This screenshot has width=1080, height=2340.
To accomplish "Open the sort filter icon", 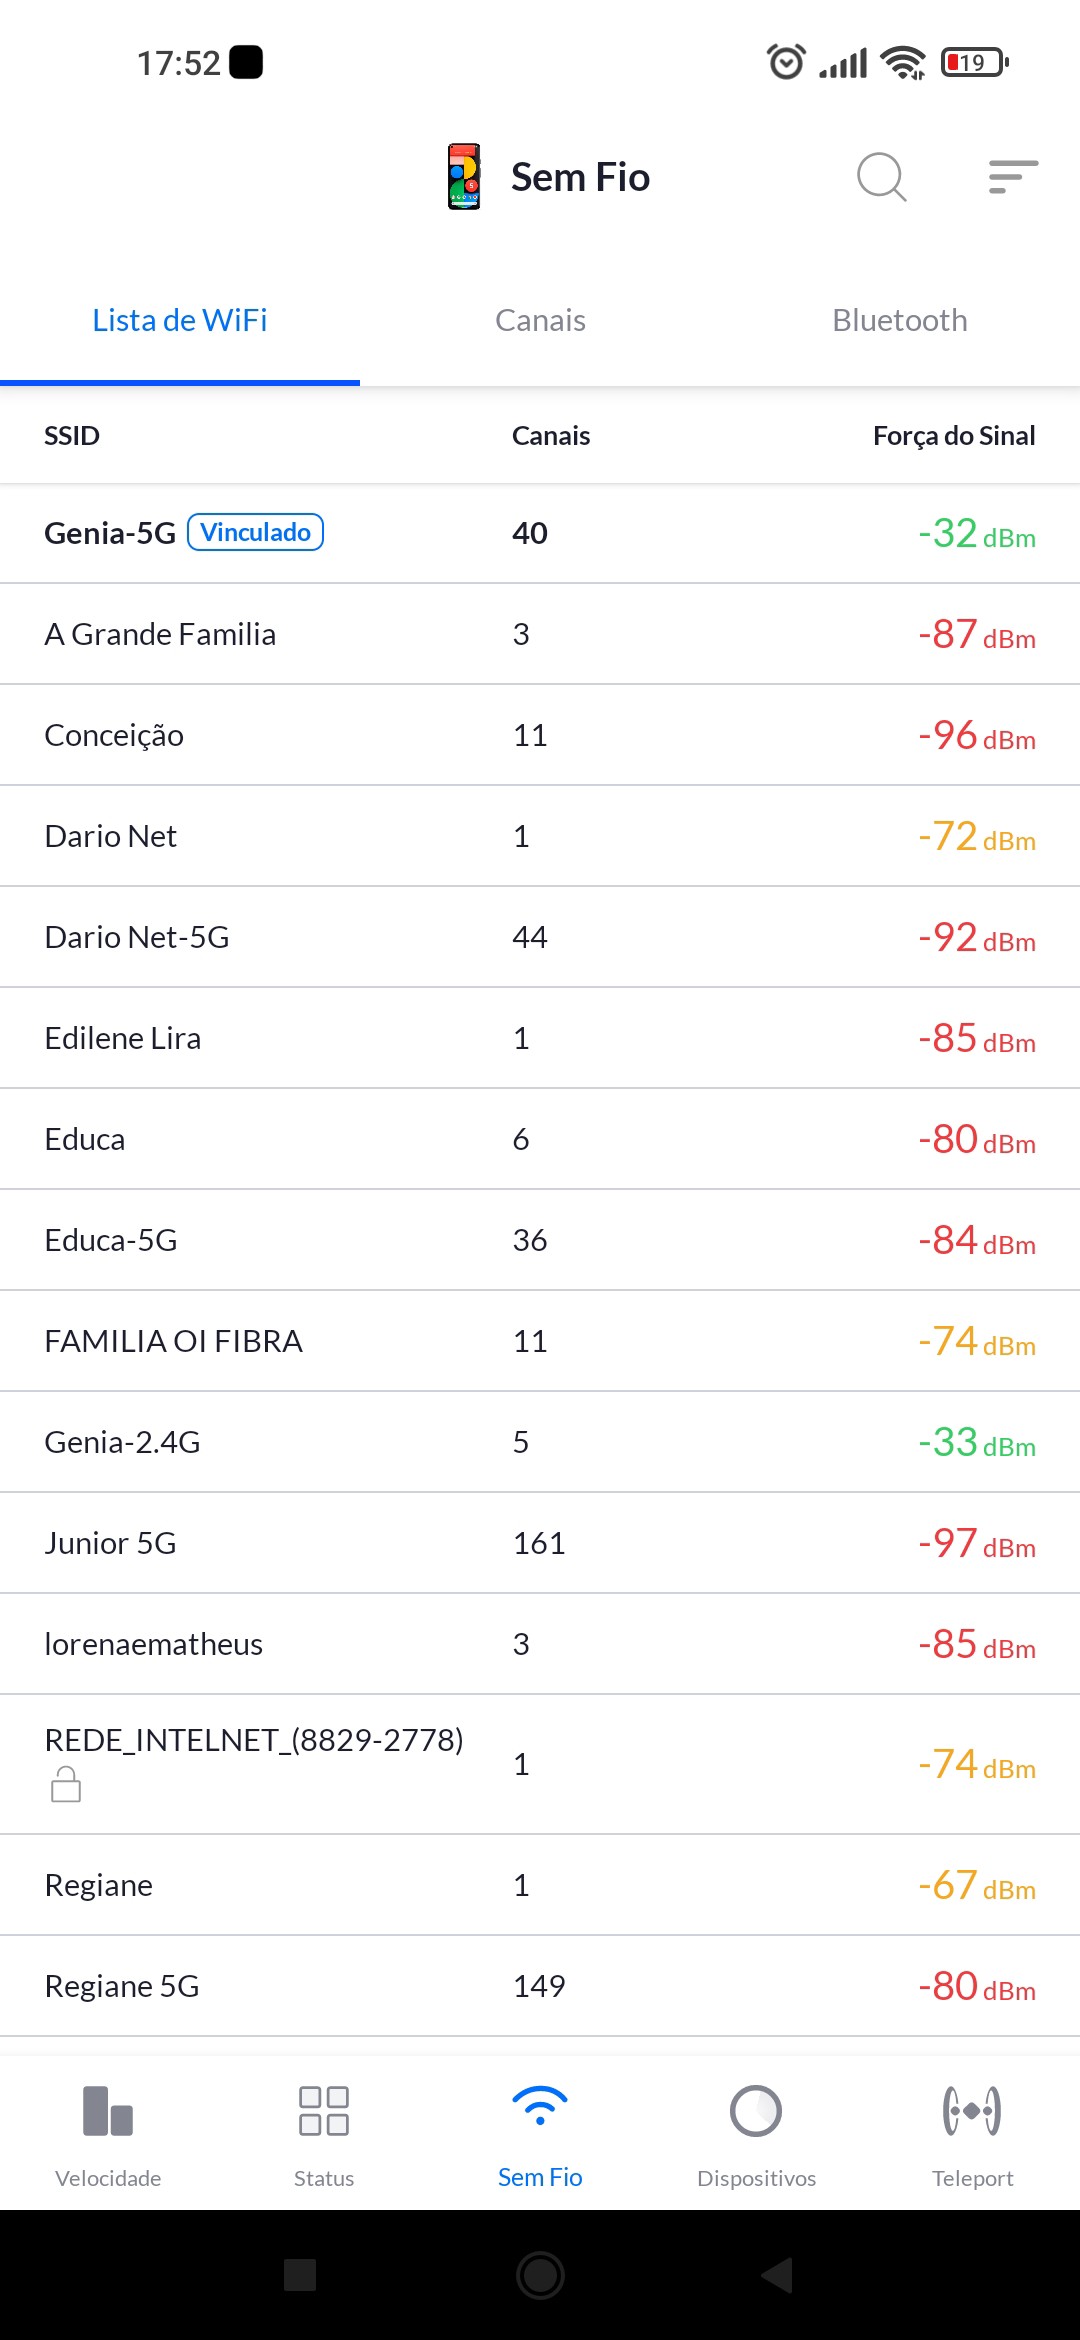I will pos(1012,177).
